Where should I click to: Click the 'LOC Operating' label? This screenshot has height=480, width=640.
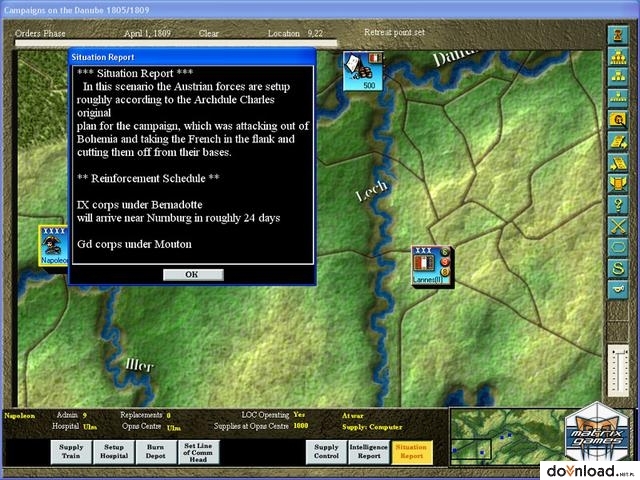[265, 415]
